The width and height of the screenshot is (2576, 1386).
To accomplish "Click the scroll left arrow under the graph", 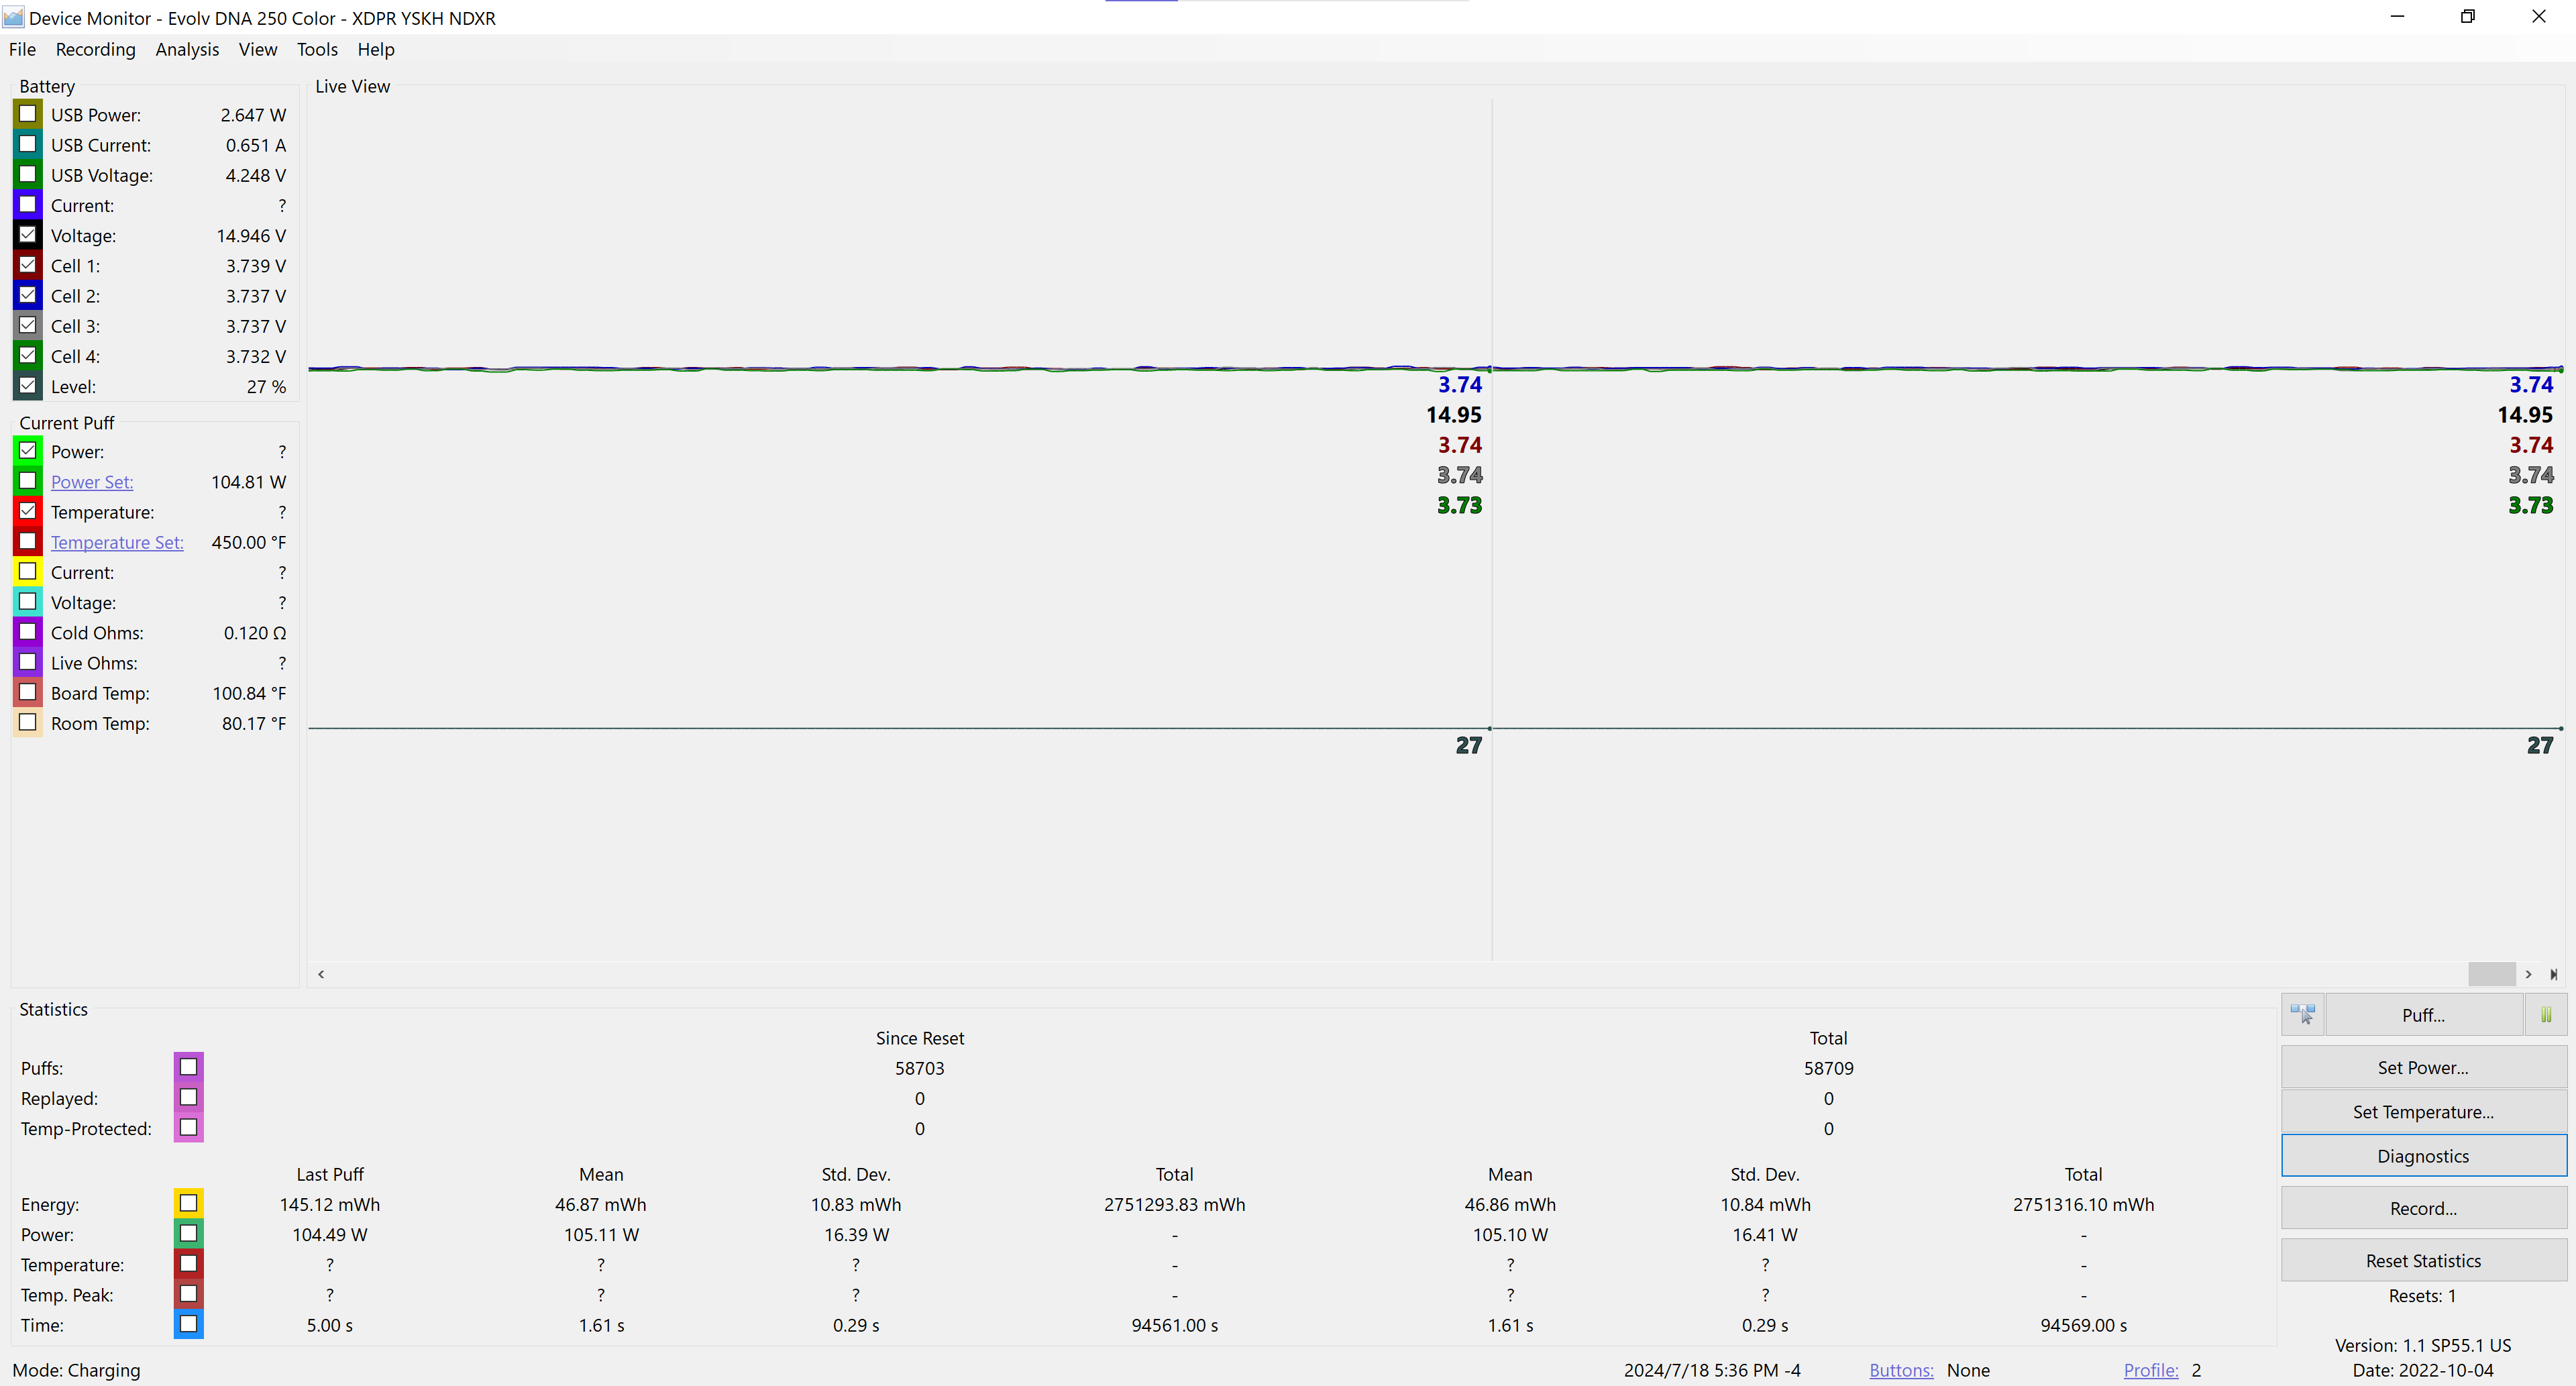I will (x=321, y=974).
